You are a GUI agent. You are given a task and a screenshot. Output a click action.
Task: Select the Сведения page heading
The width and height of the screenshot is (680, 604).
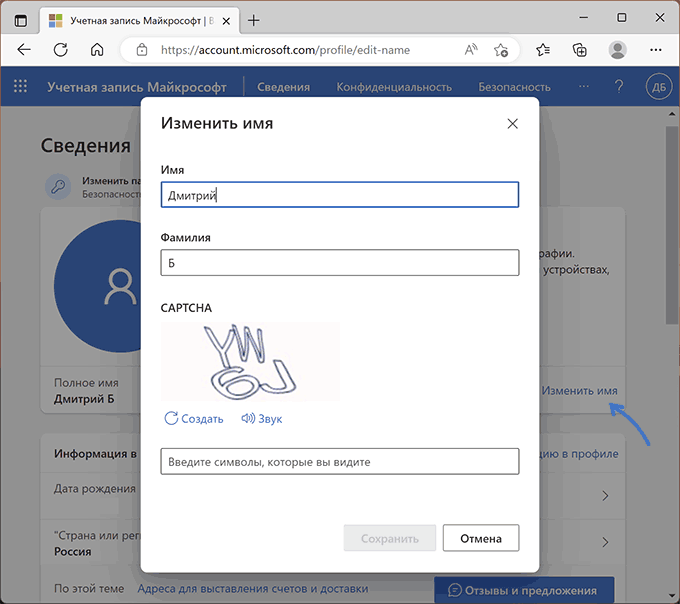point(85,146)
